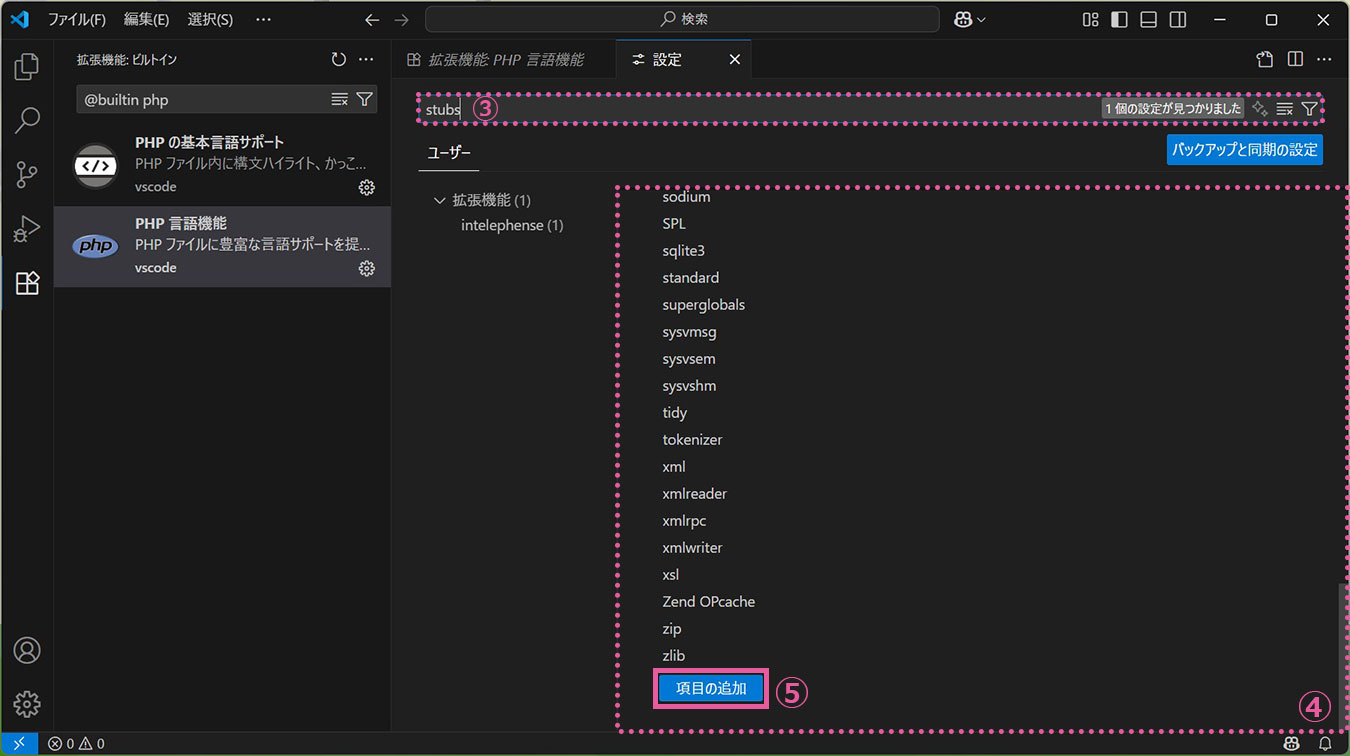The width and height of the screenshot is (1350, 756).
Task: Open the Explorer view in activity bar
Action: point(27,67)
